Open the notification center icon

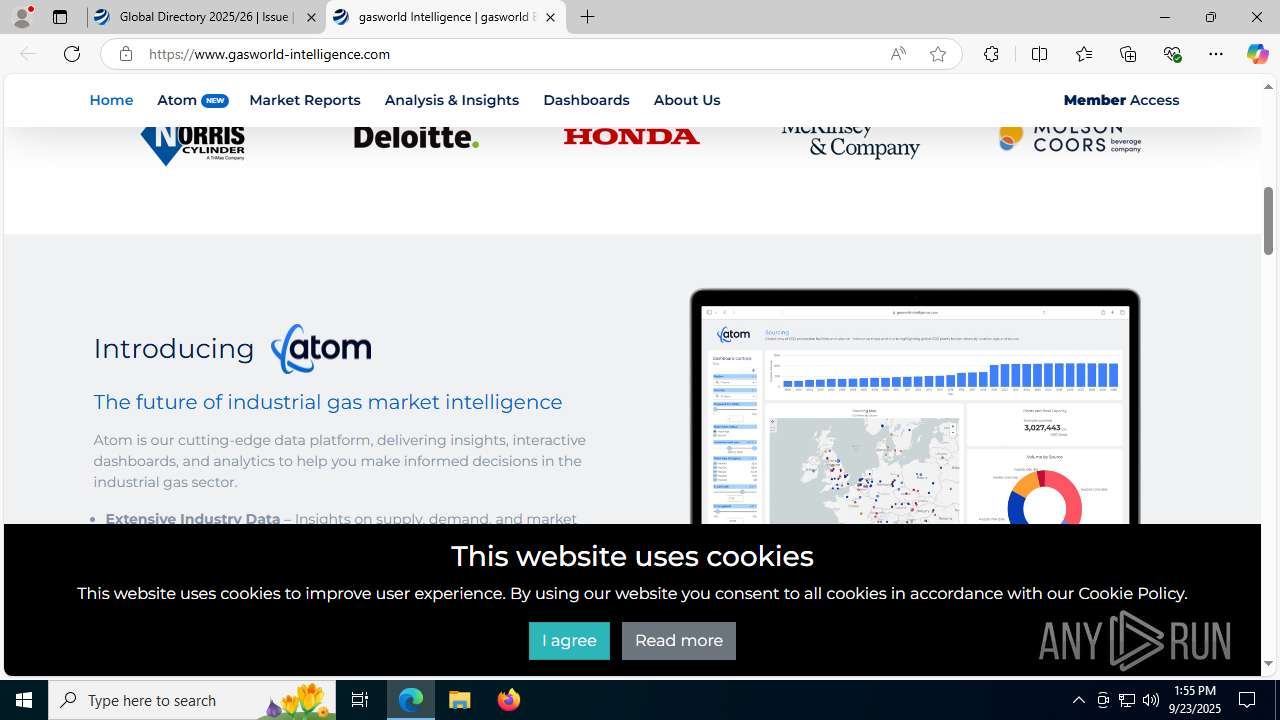coord(1248,700)
